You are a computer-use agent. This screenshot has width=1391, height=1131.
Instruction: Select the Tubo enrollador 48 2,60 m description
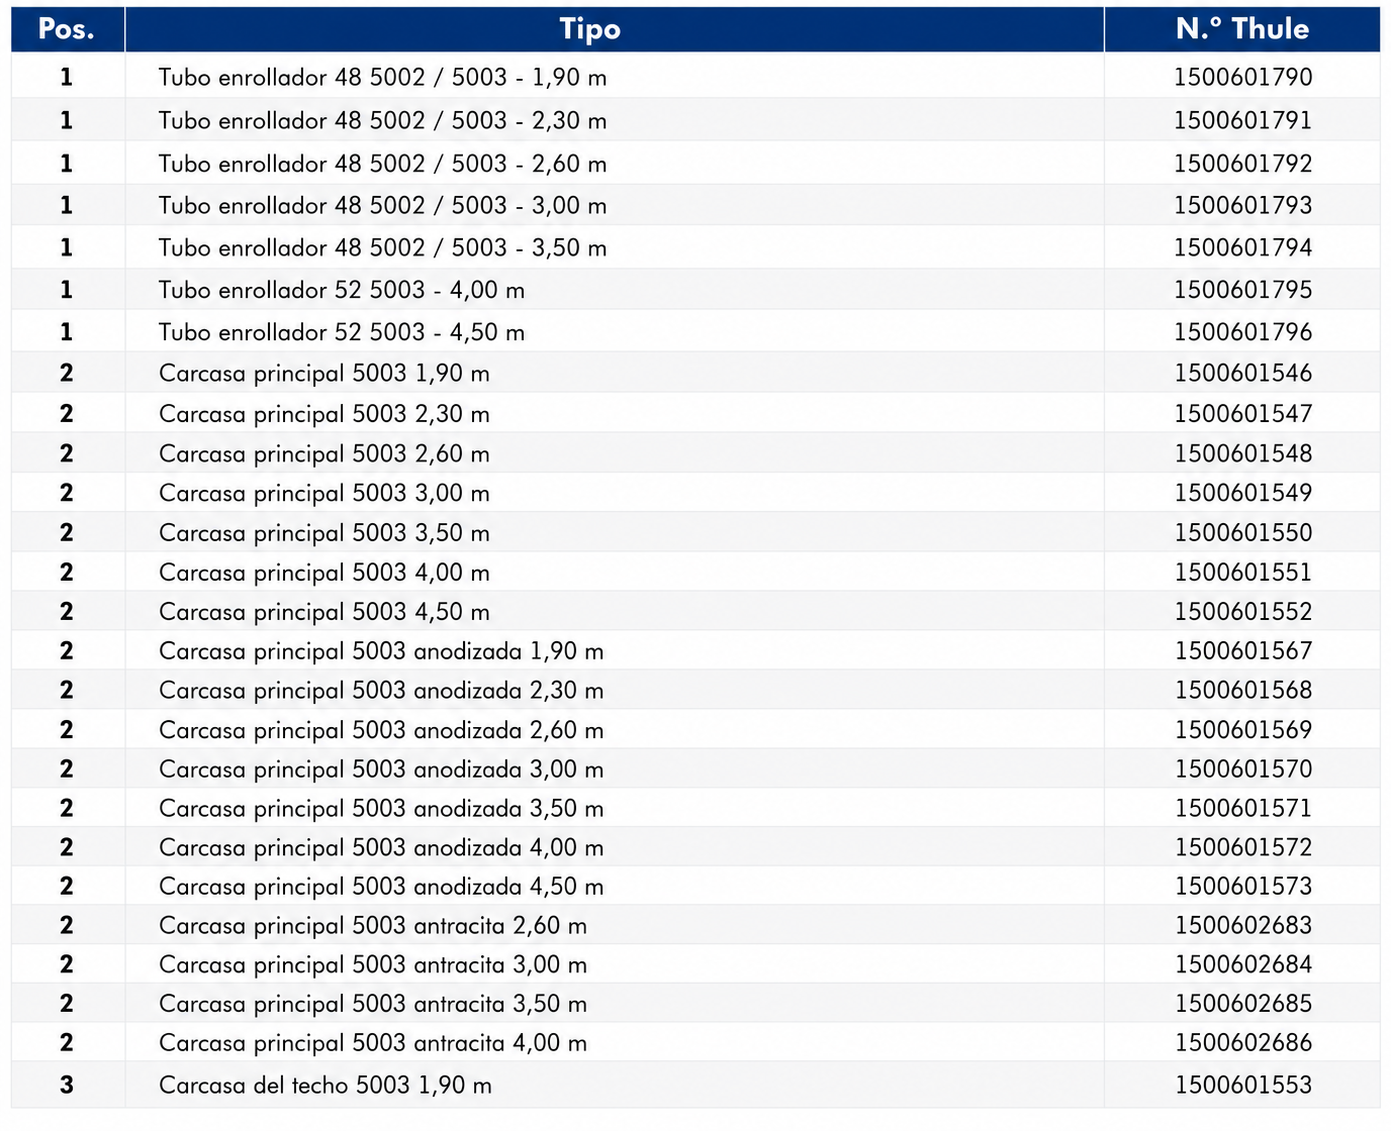[382, 163]
